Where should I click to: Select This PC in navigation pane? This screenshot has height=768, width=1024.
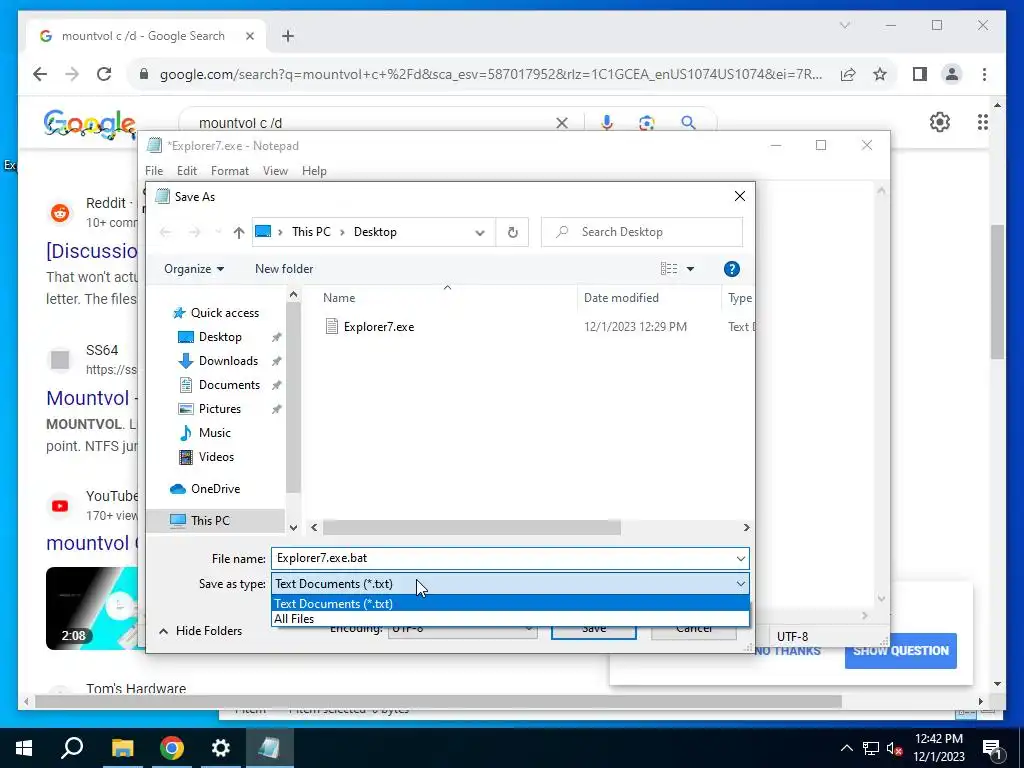210,520
